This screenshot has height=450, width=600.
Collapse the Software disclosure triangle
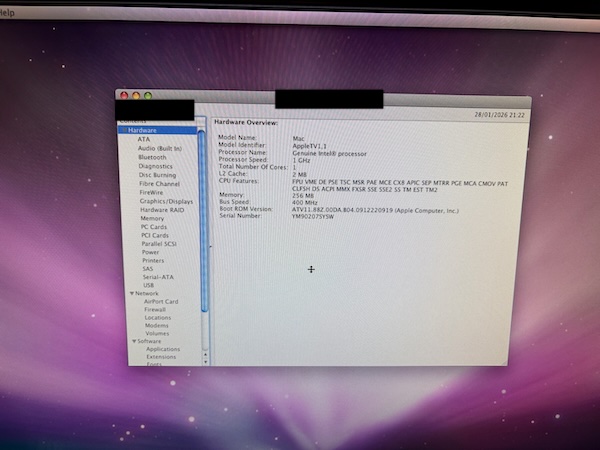tap(134, 341)
